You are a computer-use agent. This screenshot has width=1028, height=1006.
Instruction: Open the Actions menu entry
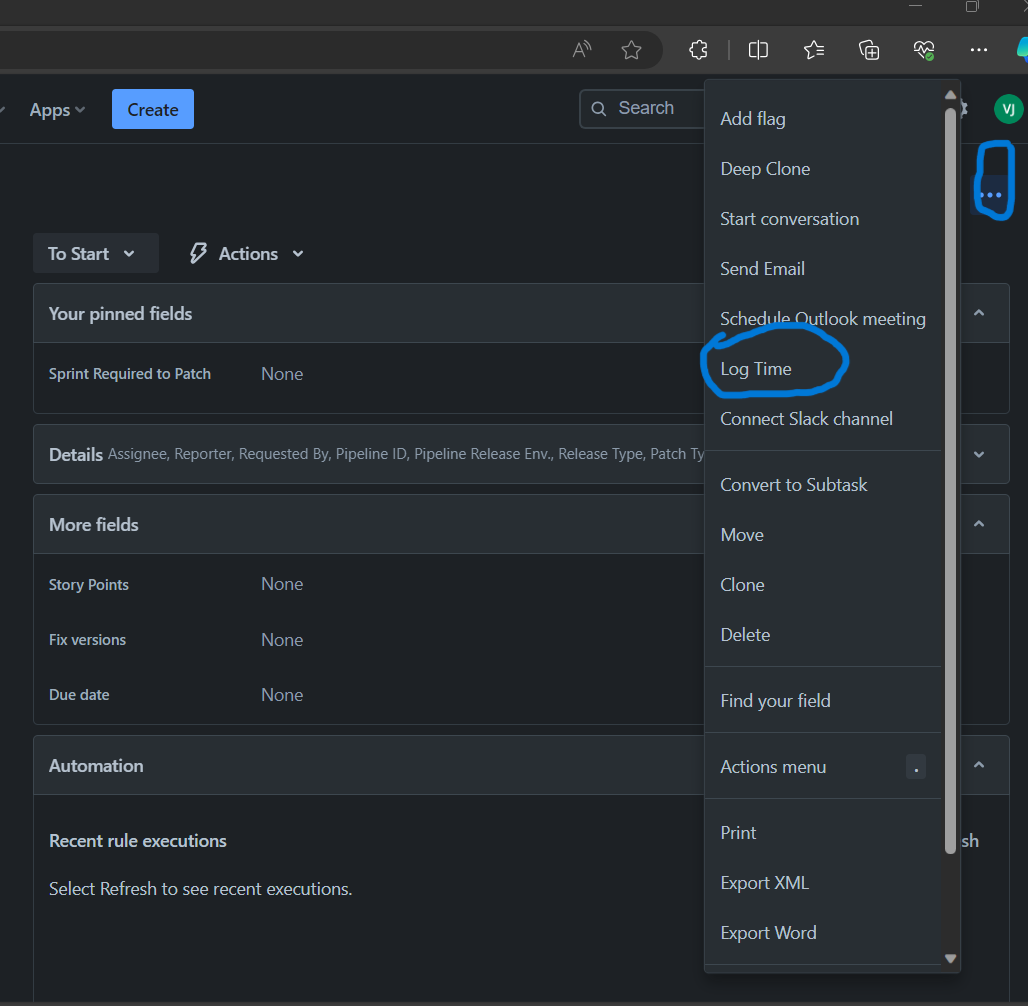(823, 767)
